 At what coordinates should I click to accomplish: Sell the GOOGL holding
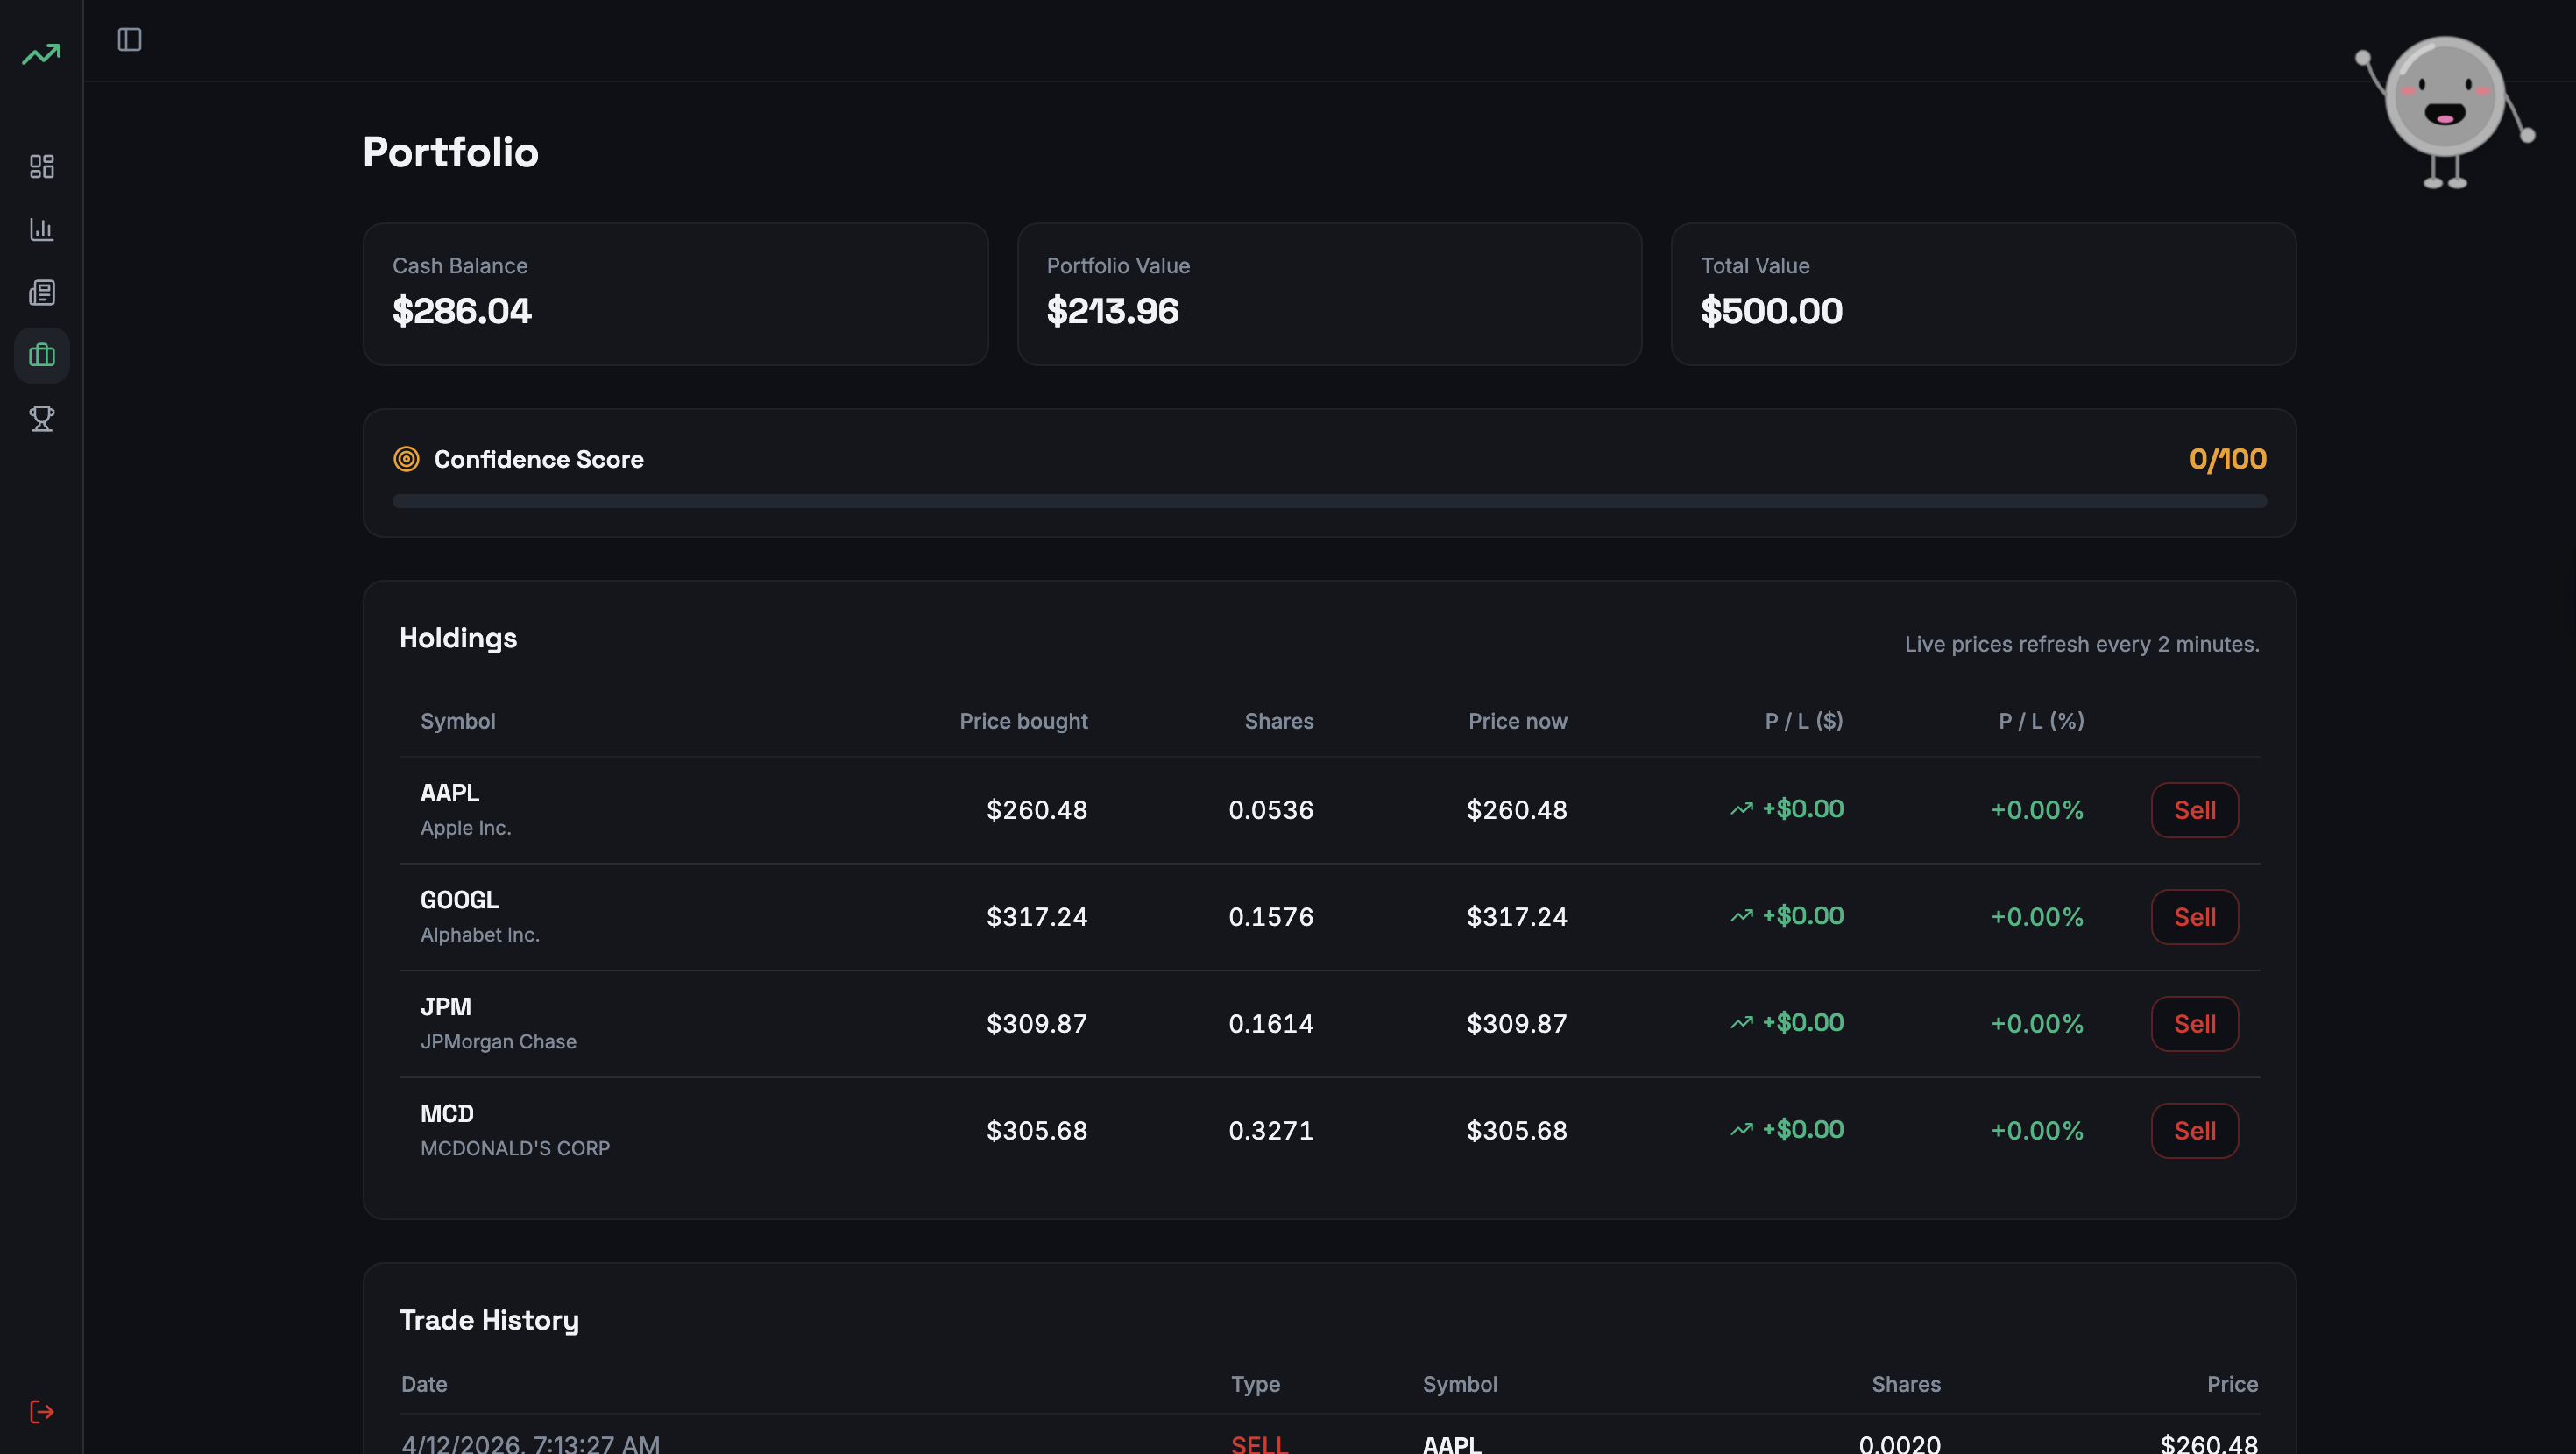point(2194,917)
